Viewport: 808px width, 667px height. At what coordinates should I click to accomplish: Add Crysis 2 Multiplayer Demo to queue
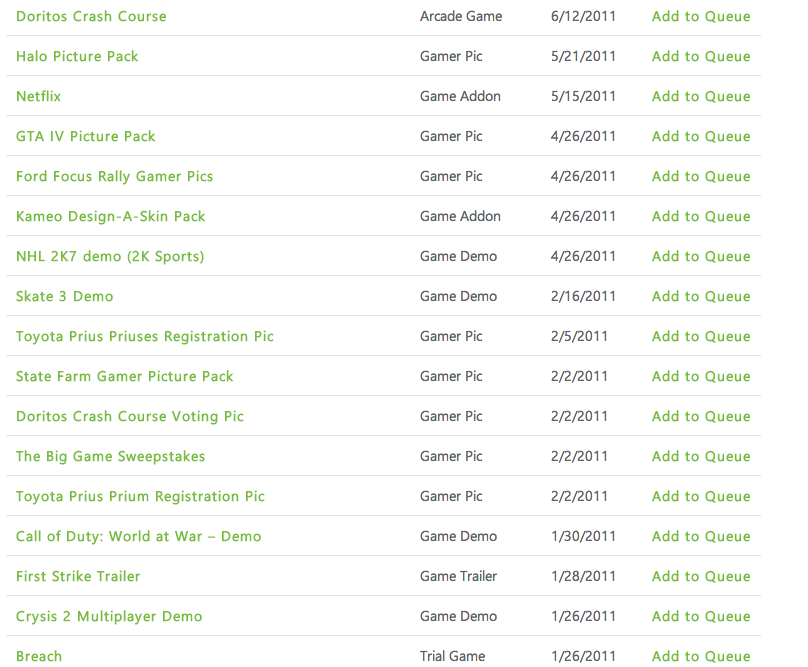[x=701, y=616]
